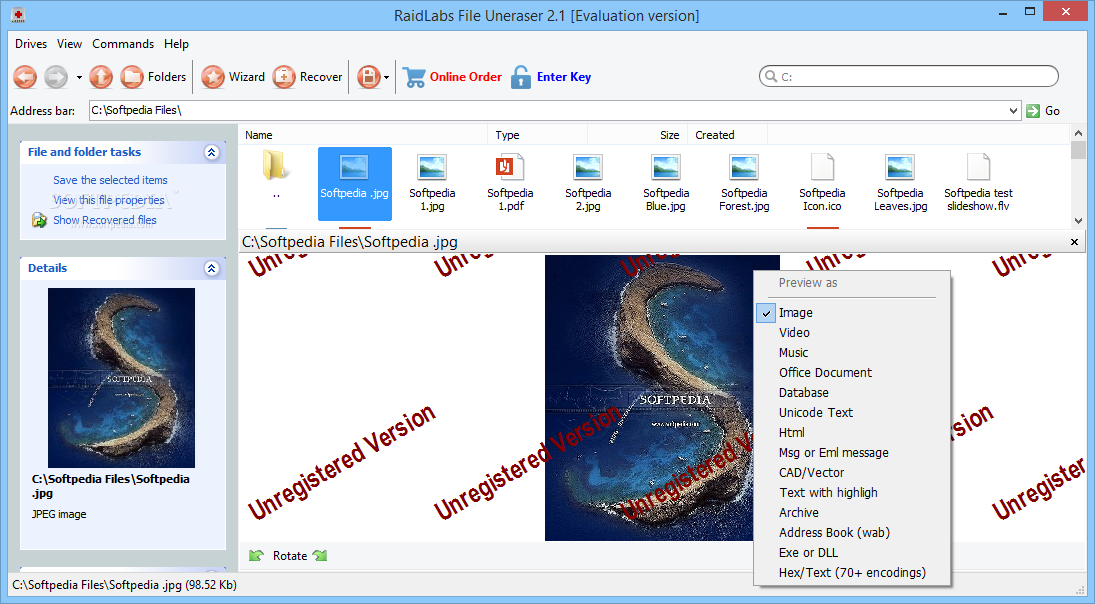Rotate the preview image left
Viewport: 1095px width, 604px height.
click(x=257, y=556)
